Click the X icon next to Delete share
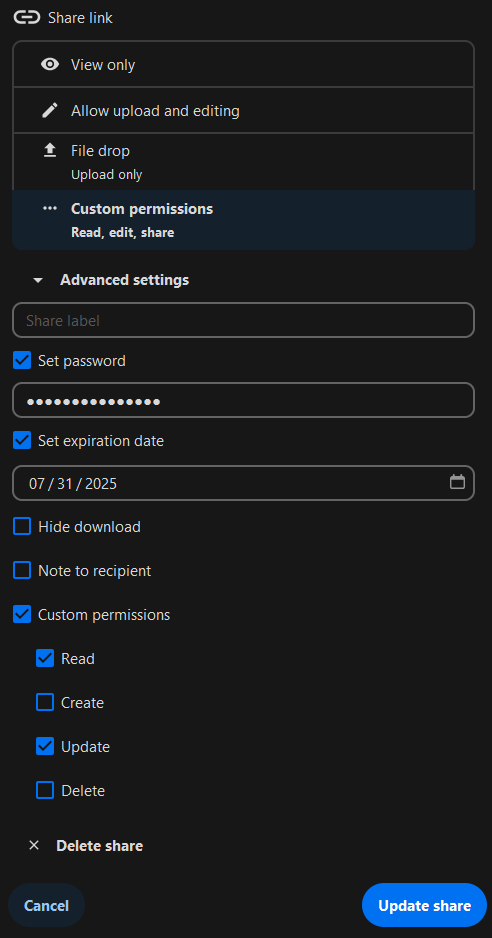492x938 pixels. pyautogui.click(x=34, y=845)
